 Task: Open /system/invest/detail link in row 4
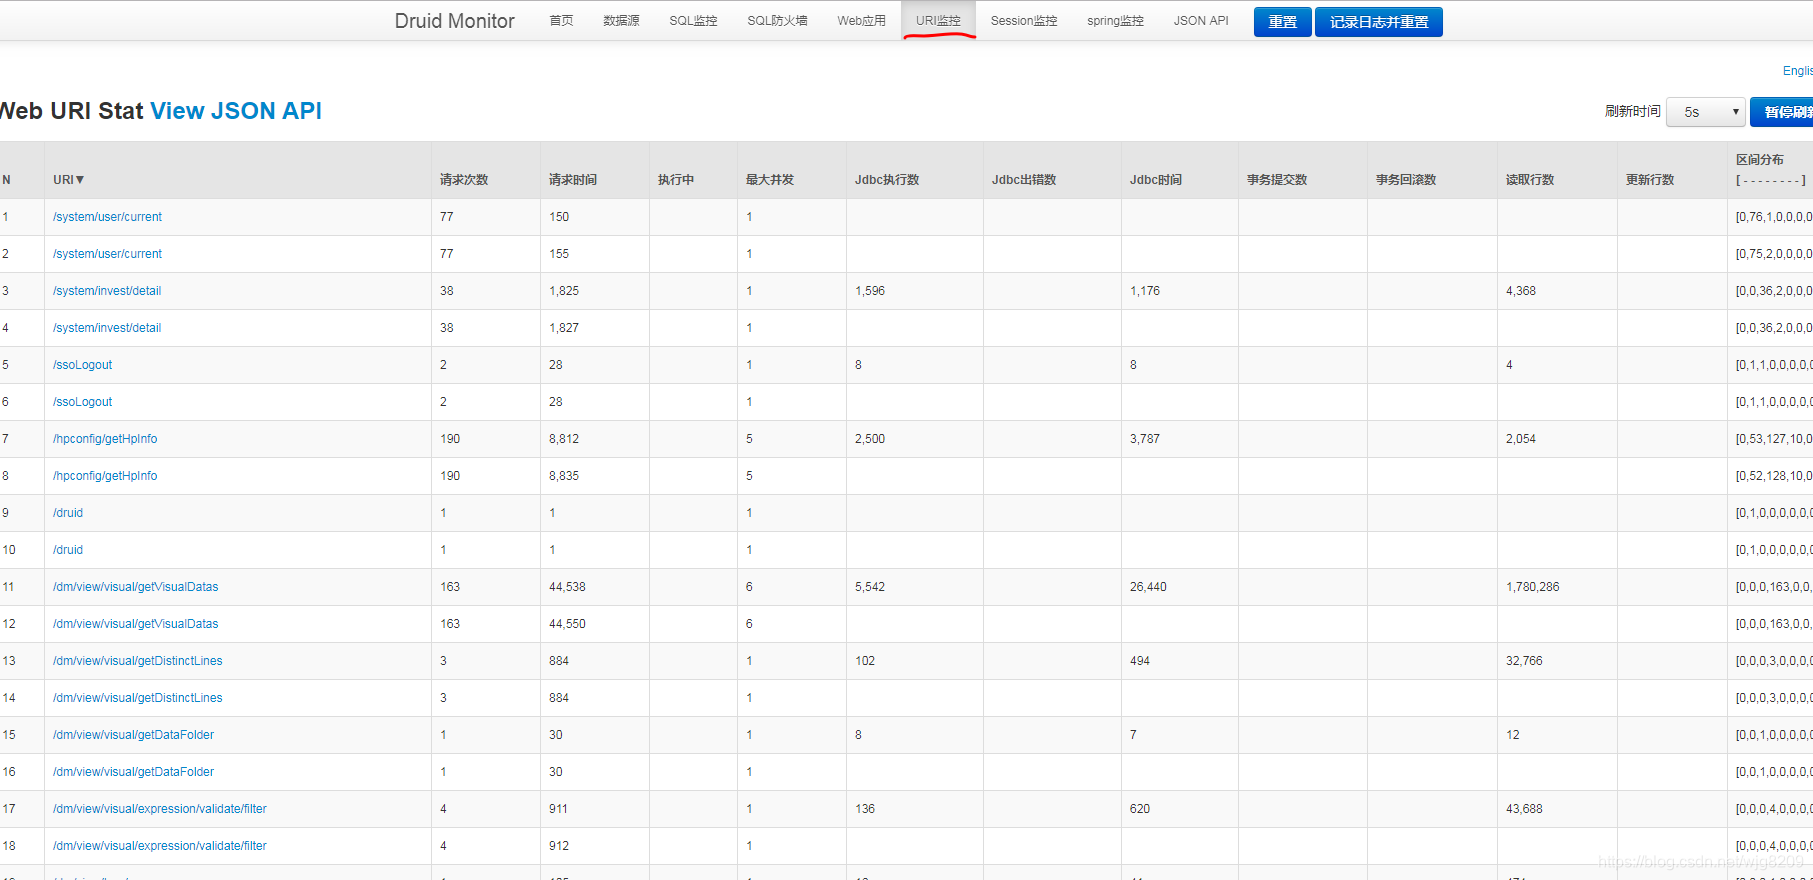click(x=107, y=328)
